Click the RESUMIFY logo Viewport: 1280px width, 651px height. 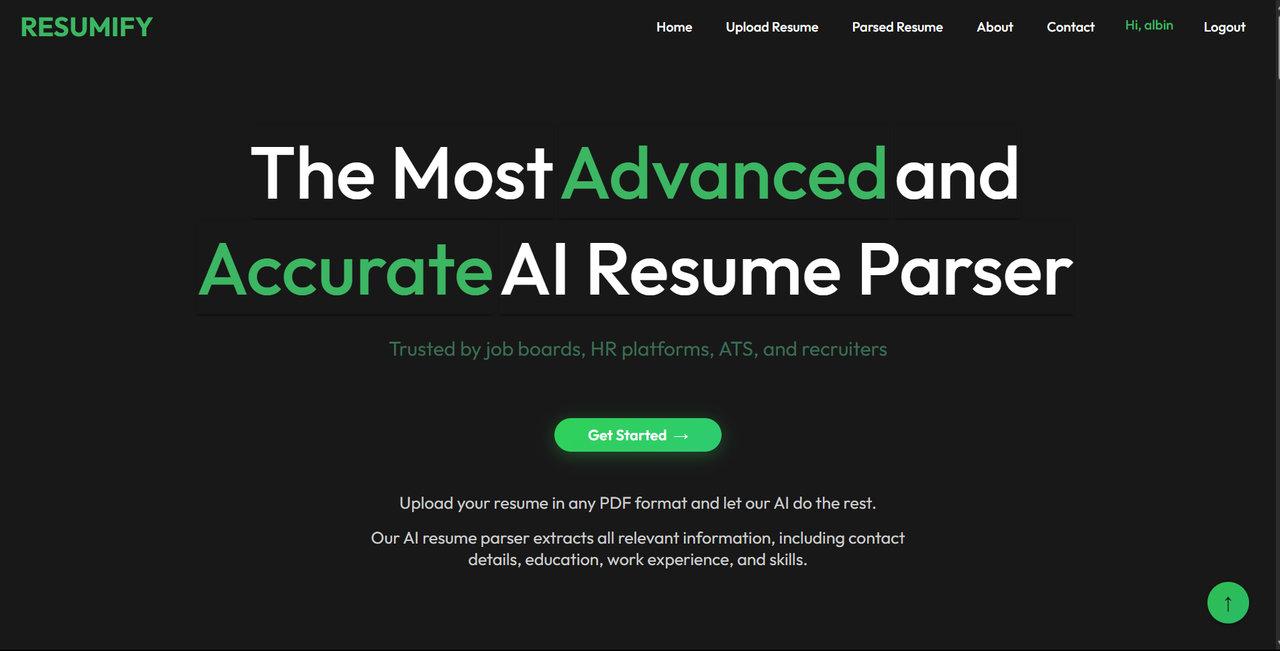[x=86, y=27]
